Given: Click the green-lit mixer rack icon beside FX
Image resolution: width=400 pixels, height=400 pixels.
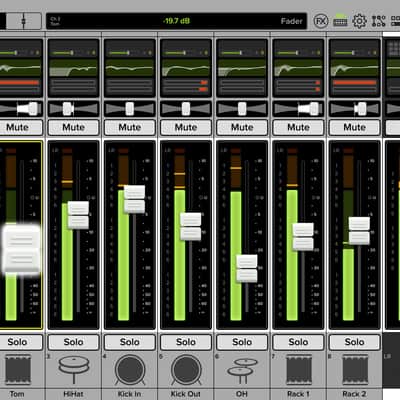Looking at the screenshot, I should (340, 21).
